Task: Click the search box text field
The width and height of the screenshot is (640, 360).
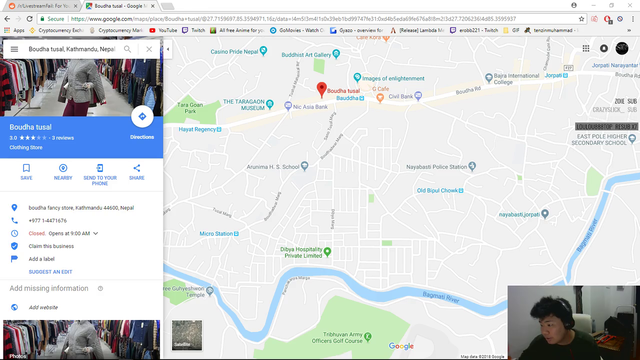Action: [x=73, y=49]
